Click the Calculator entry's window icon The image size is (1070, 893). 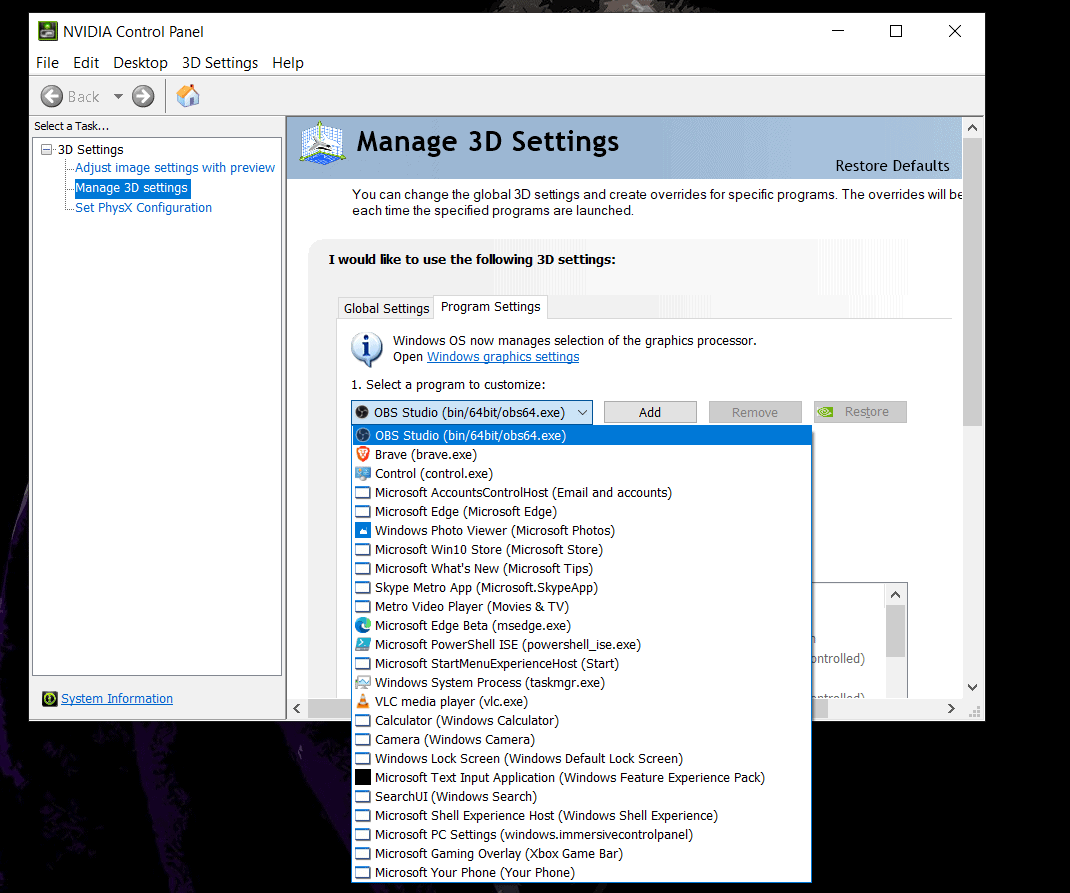tap(363, 720)
